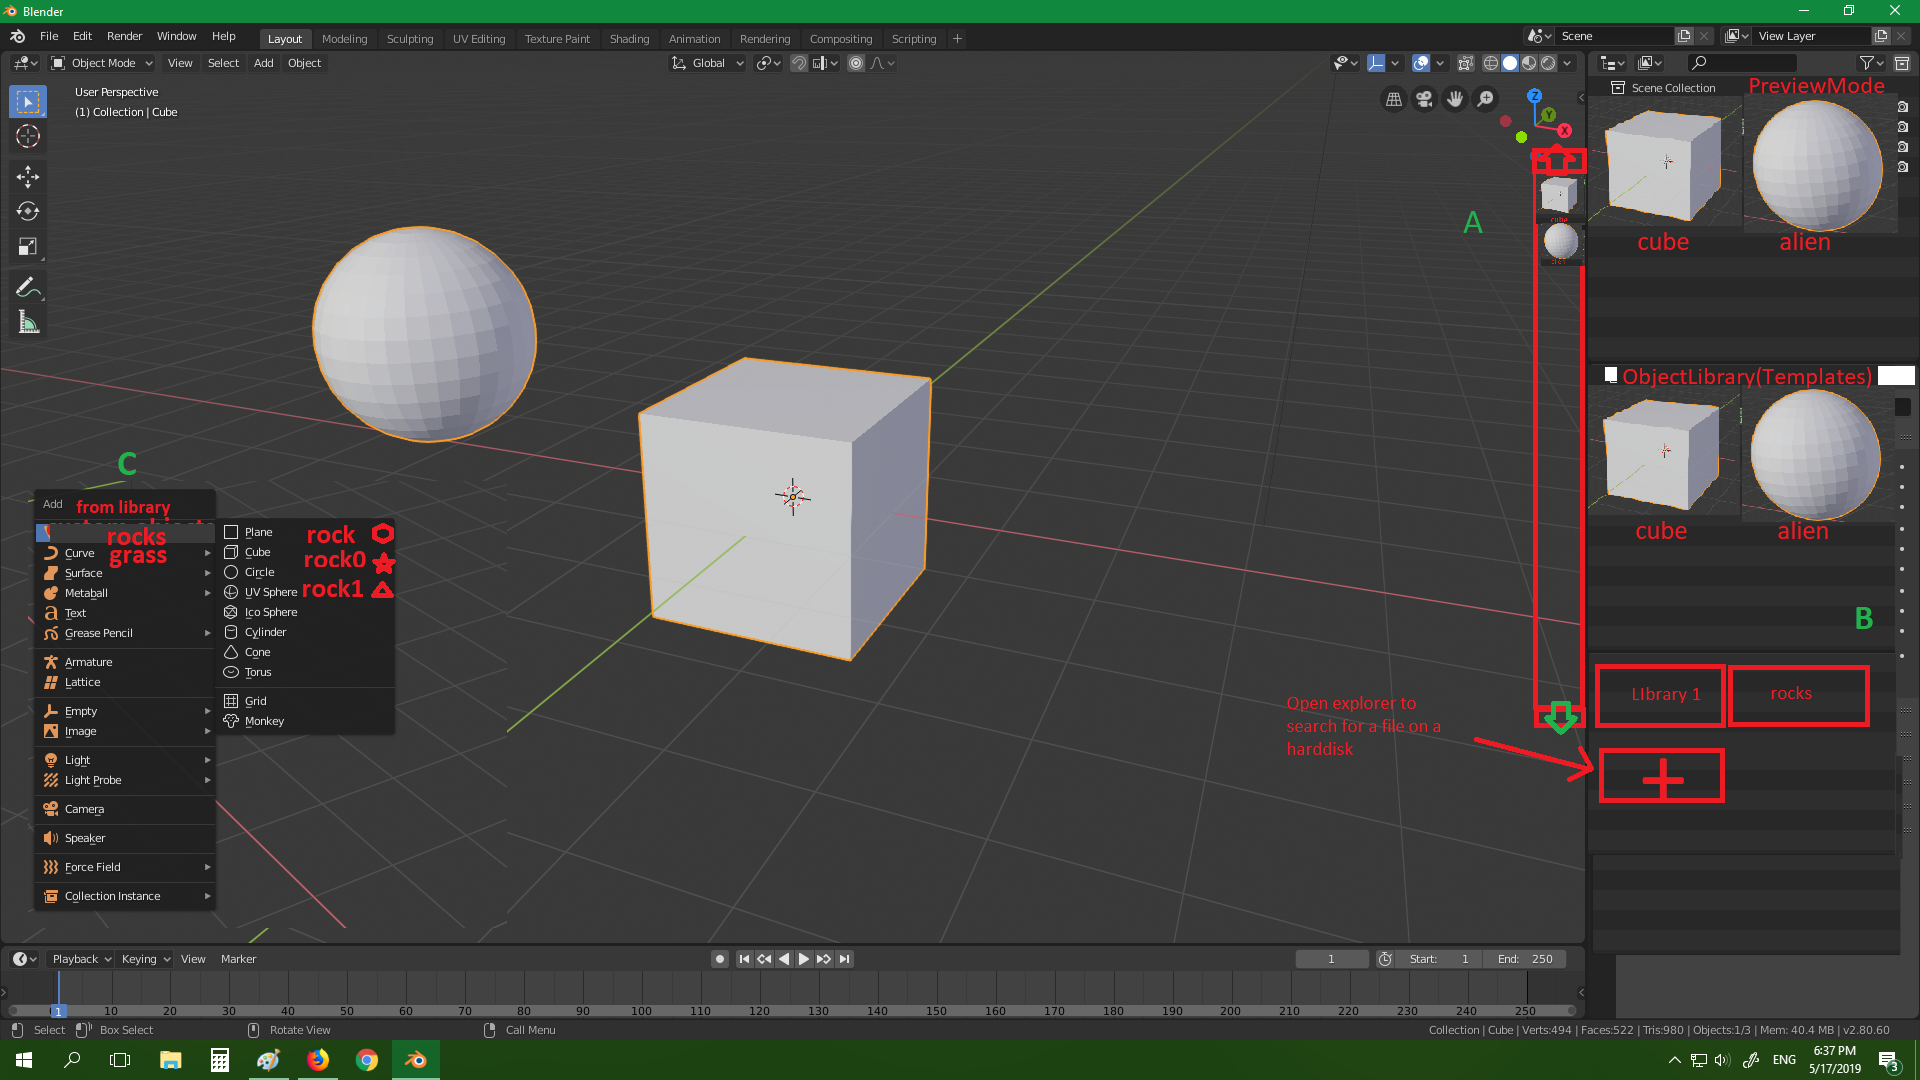
Task: Switch to wireframe viewport shading
Action: pos(1490,63)
